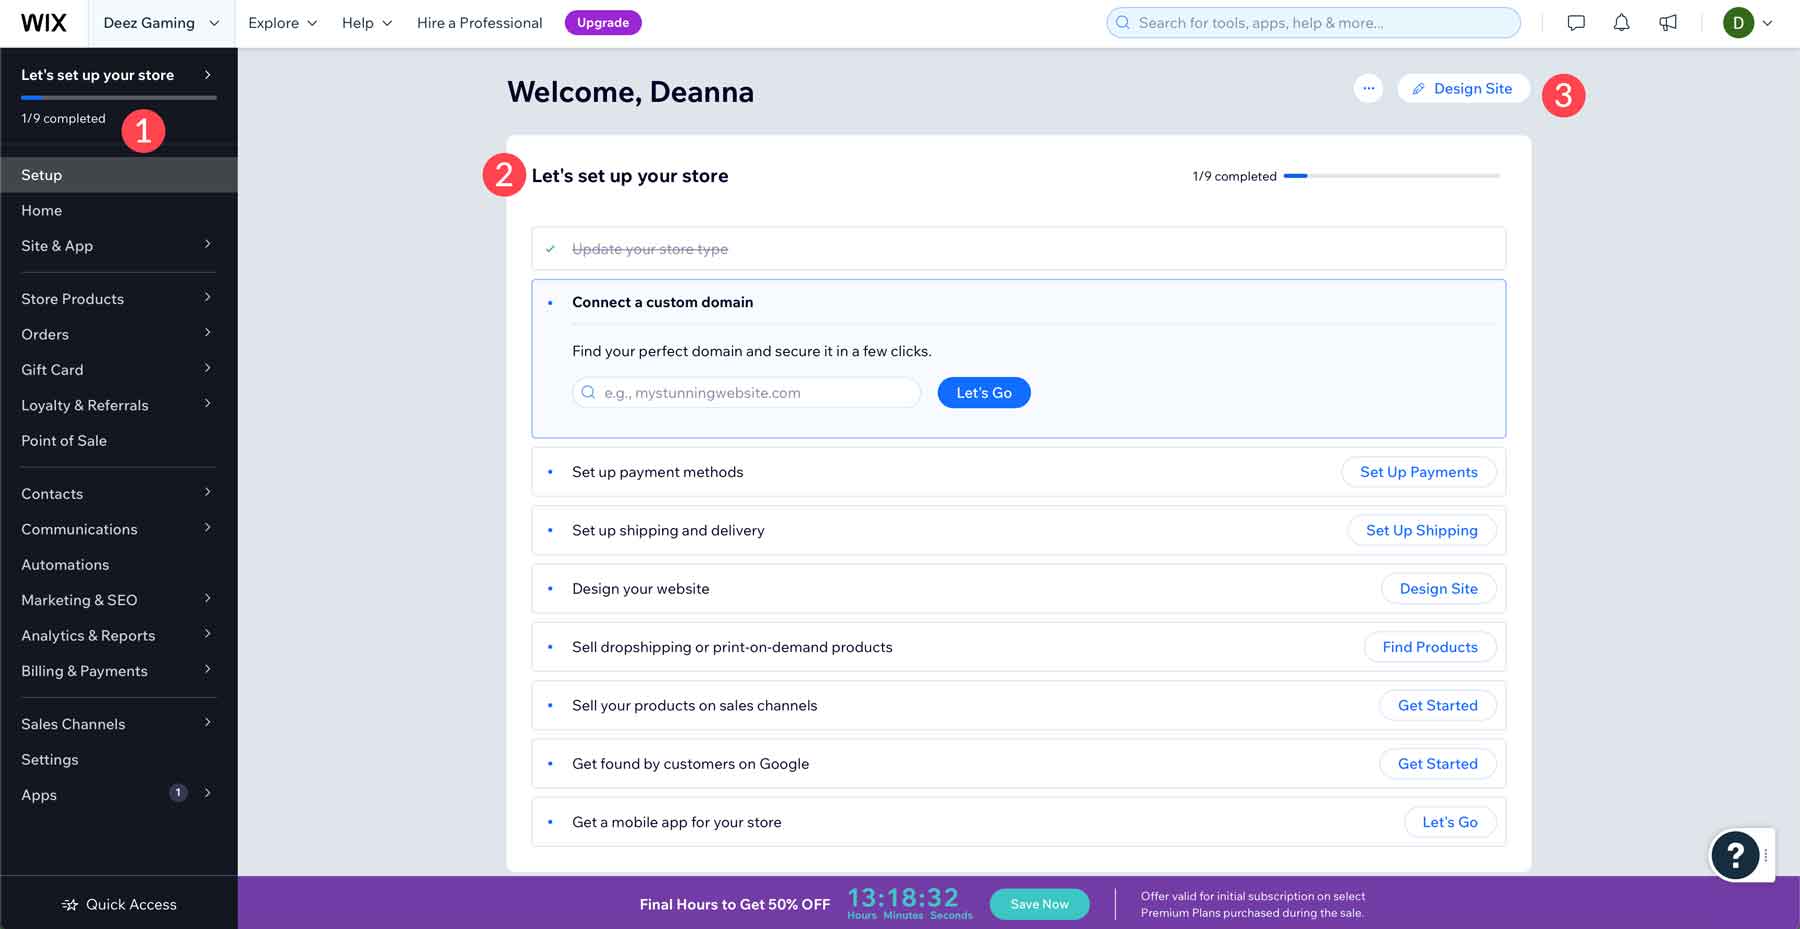The image size is (1800, 929).
Task: Open the Explore dropdown
Action: (x=282, y=22)
